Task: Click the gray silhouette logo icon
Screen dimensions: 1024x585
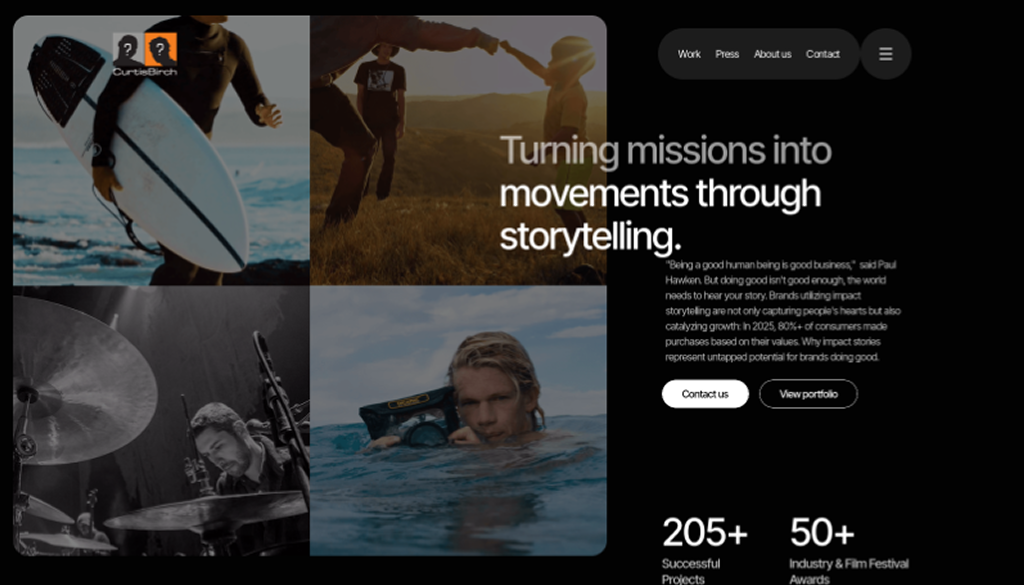Action: (128, 50)
